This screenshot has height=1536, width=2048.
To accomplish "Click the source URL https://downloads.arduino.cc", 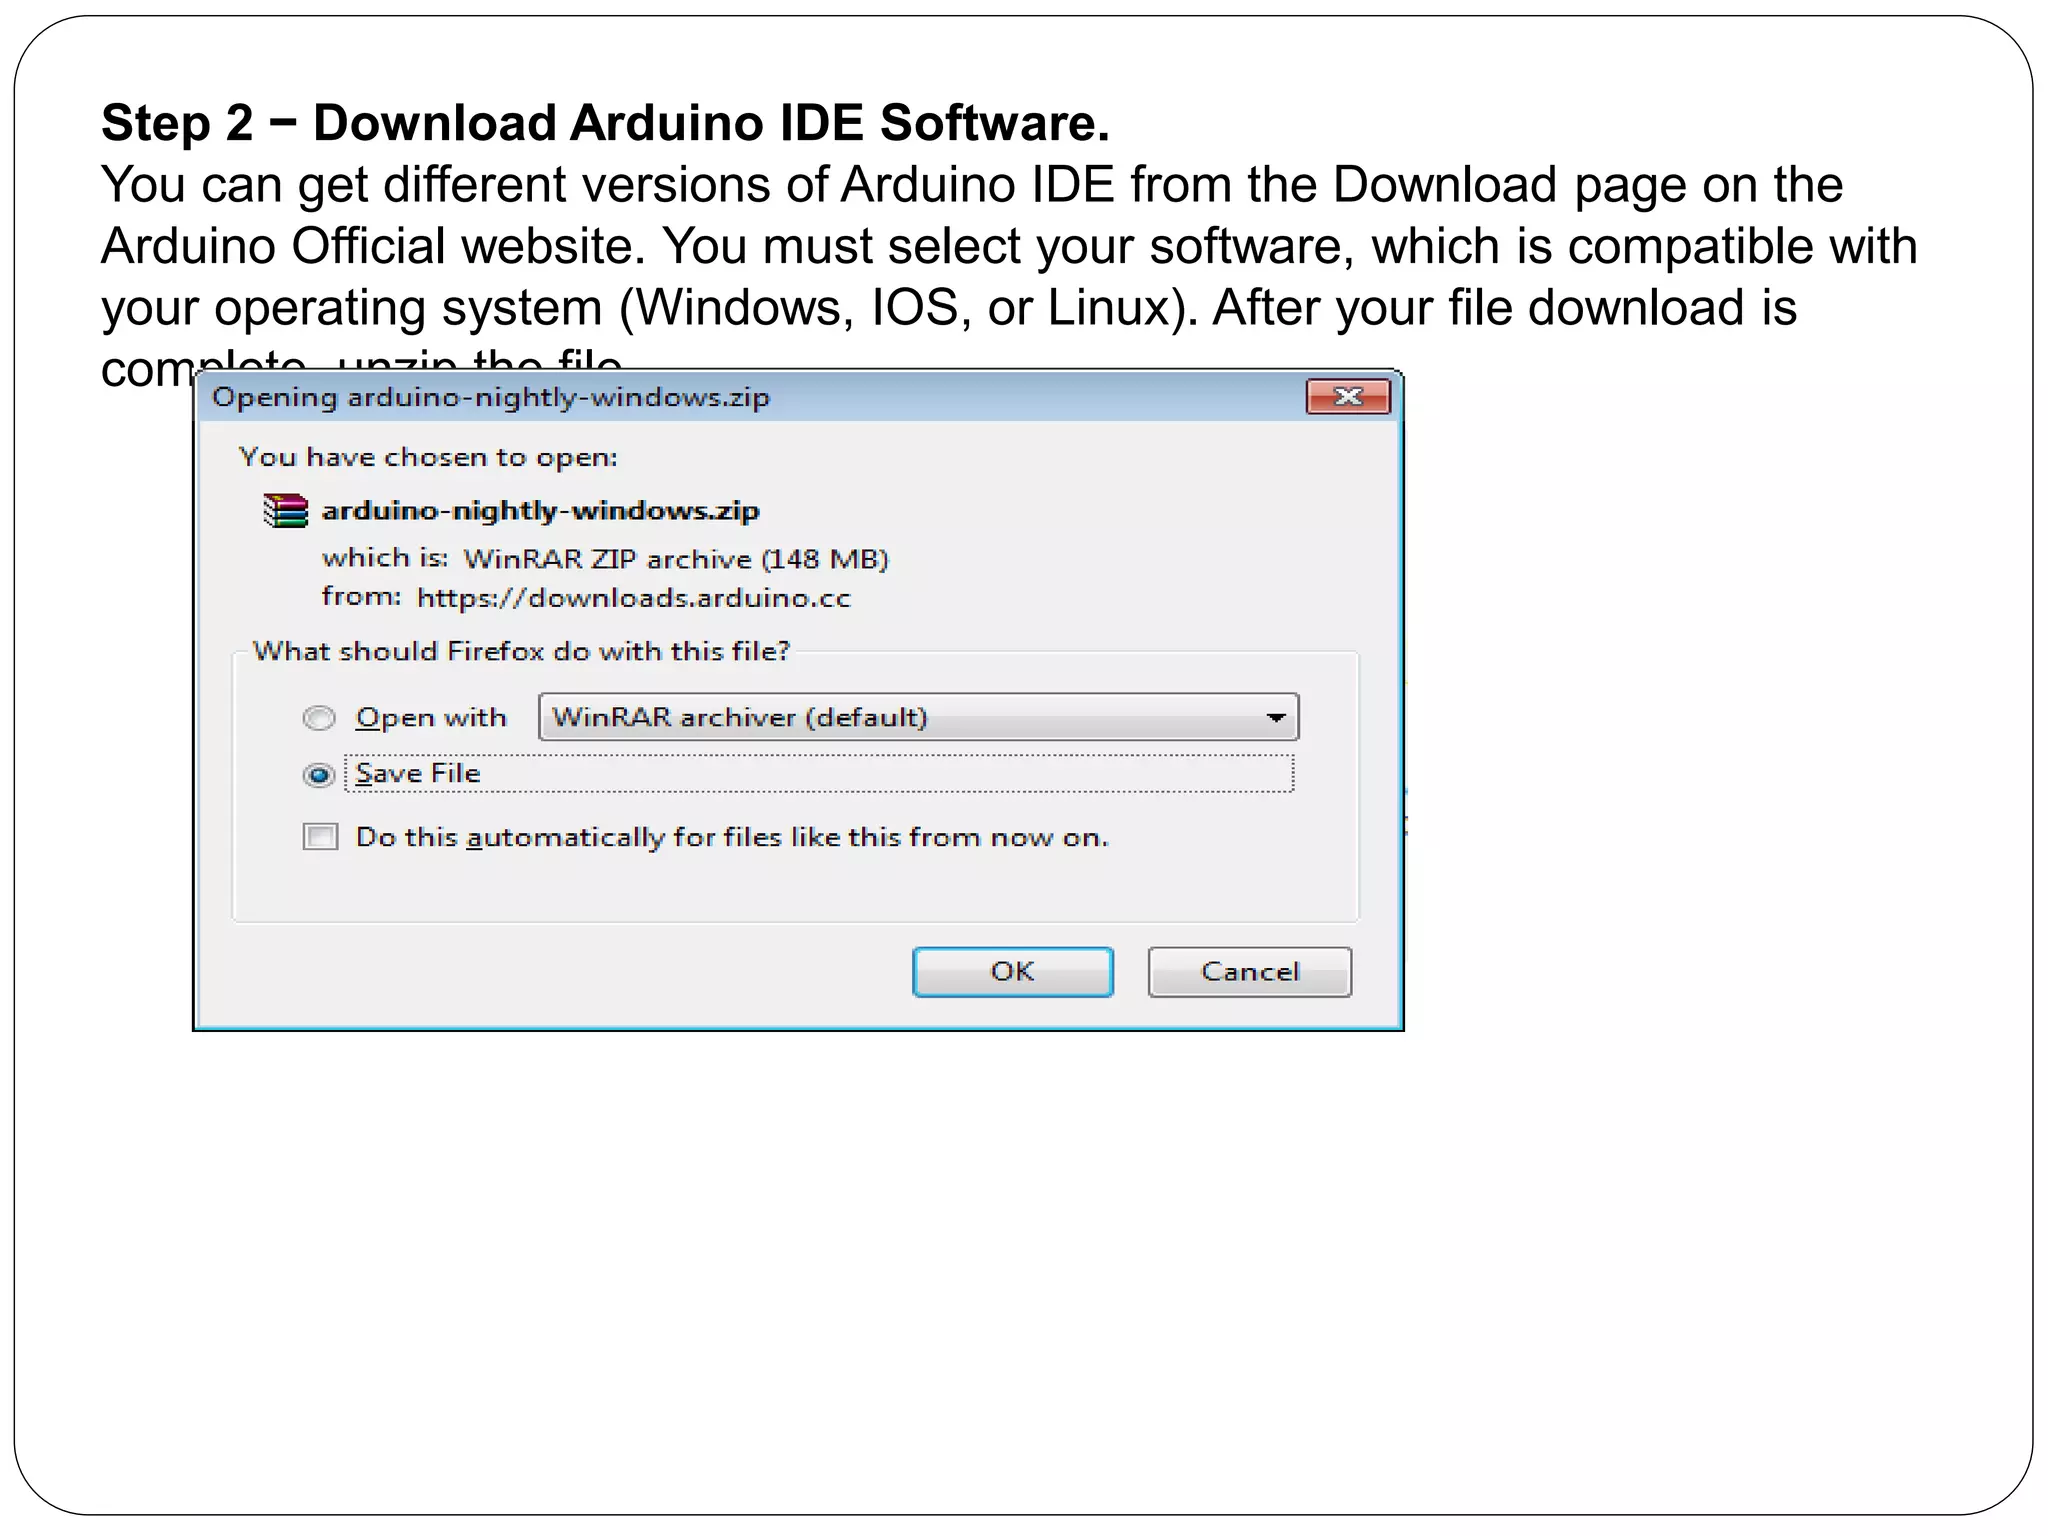I will point(634,598).
